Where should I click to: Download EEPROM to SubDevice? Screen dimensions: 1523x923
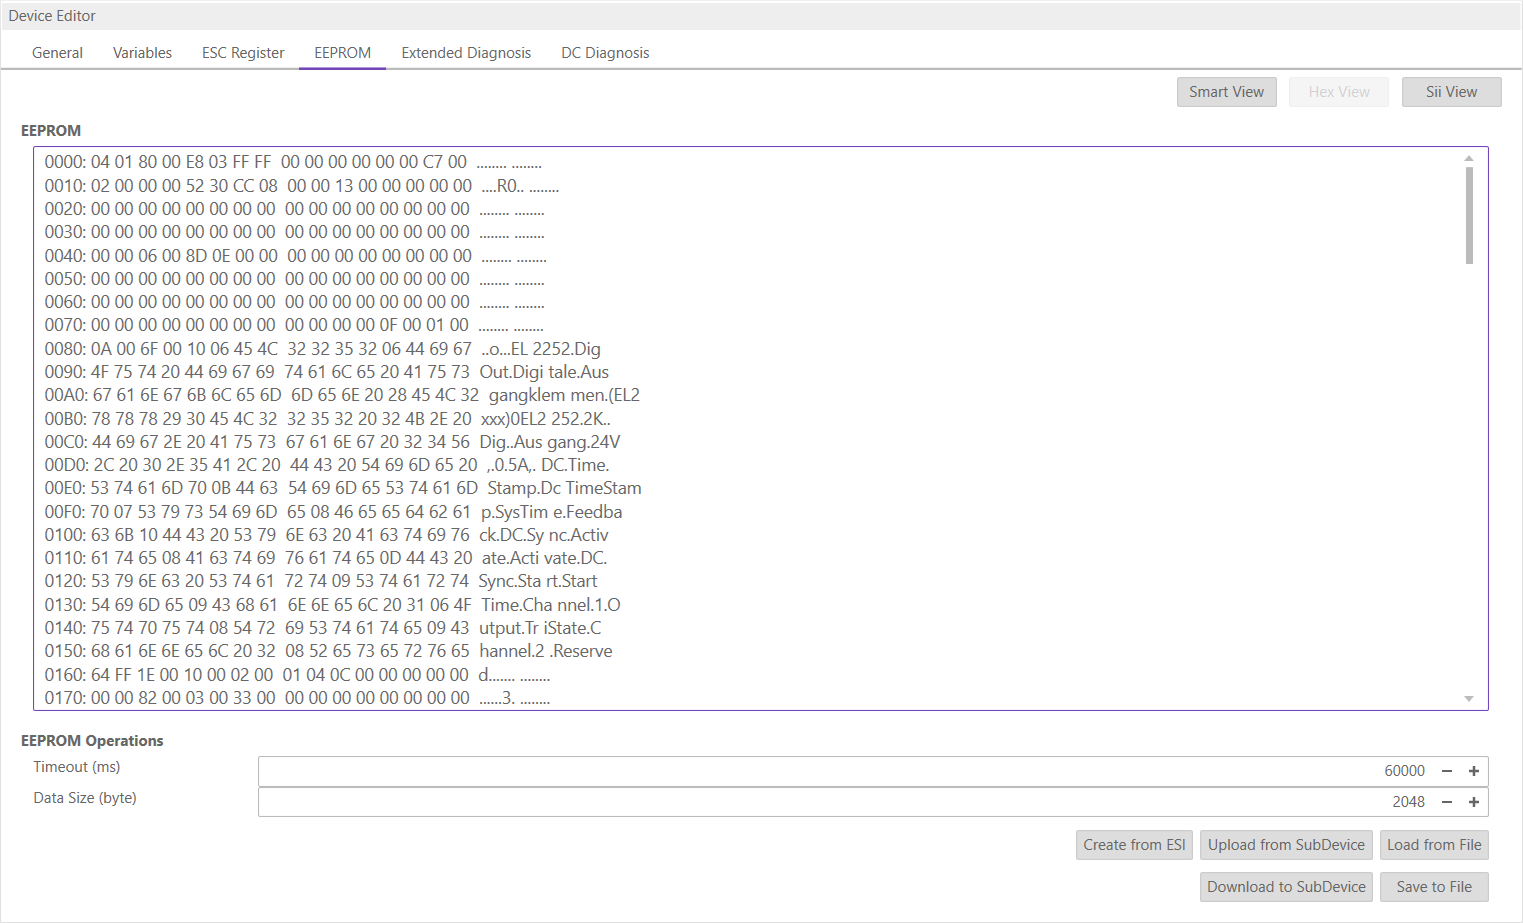click(1286, 886)
